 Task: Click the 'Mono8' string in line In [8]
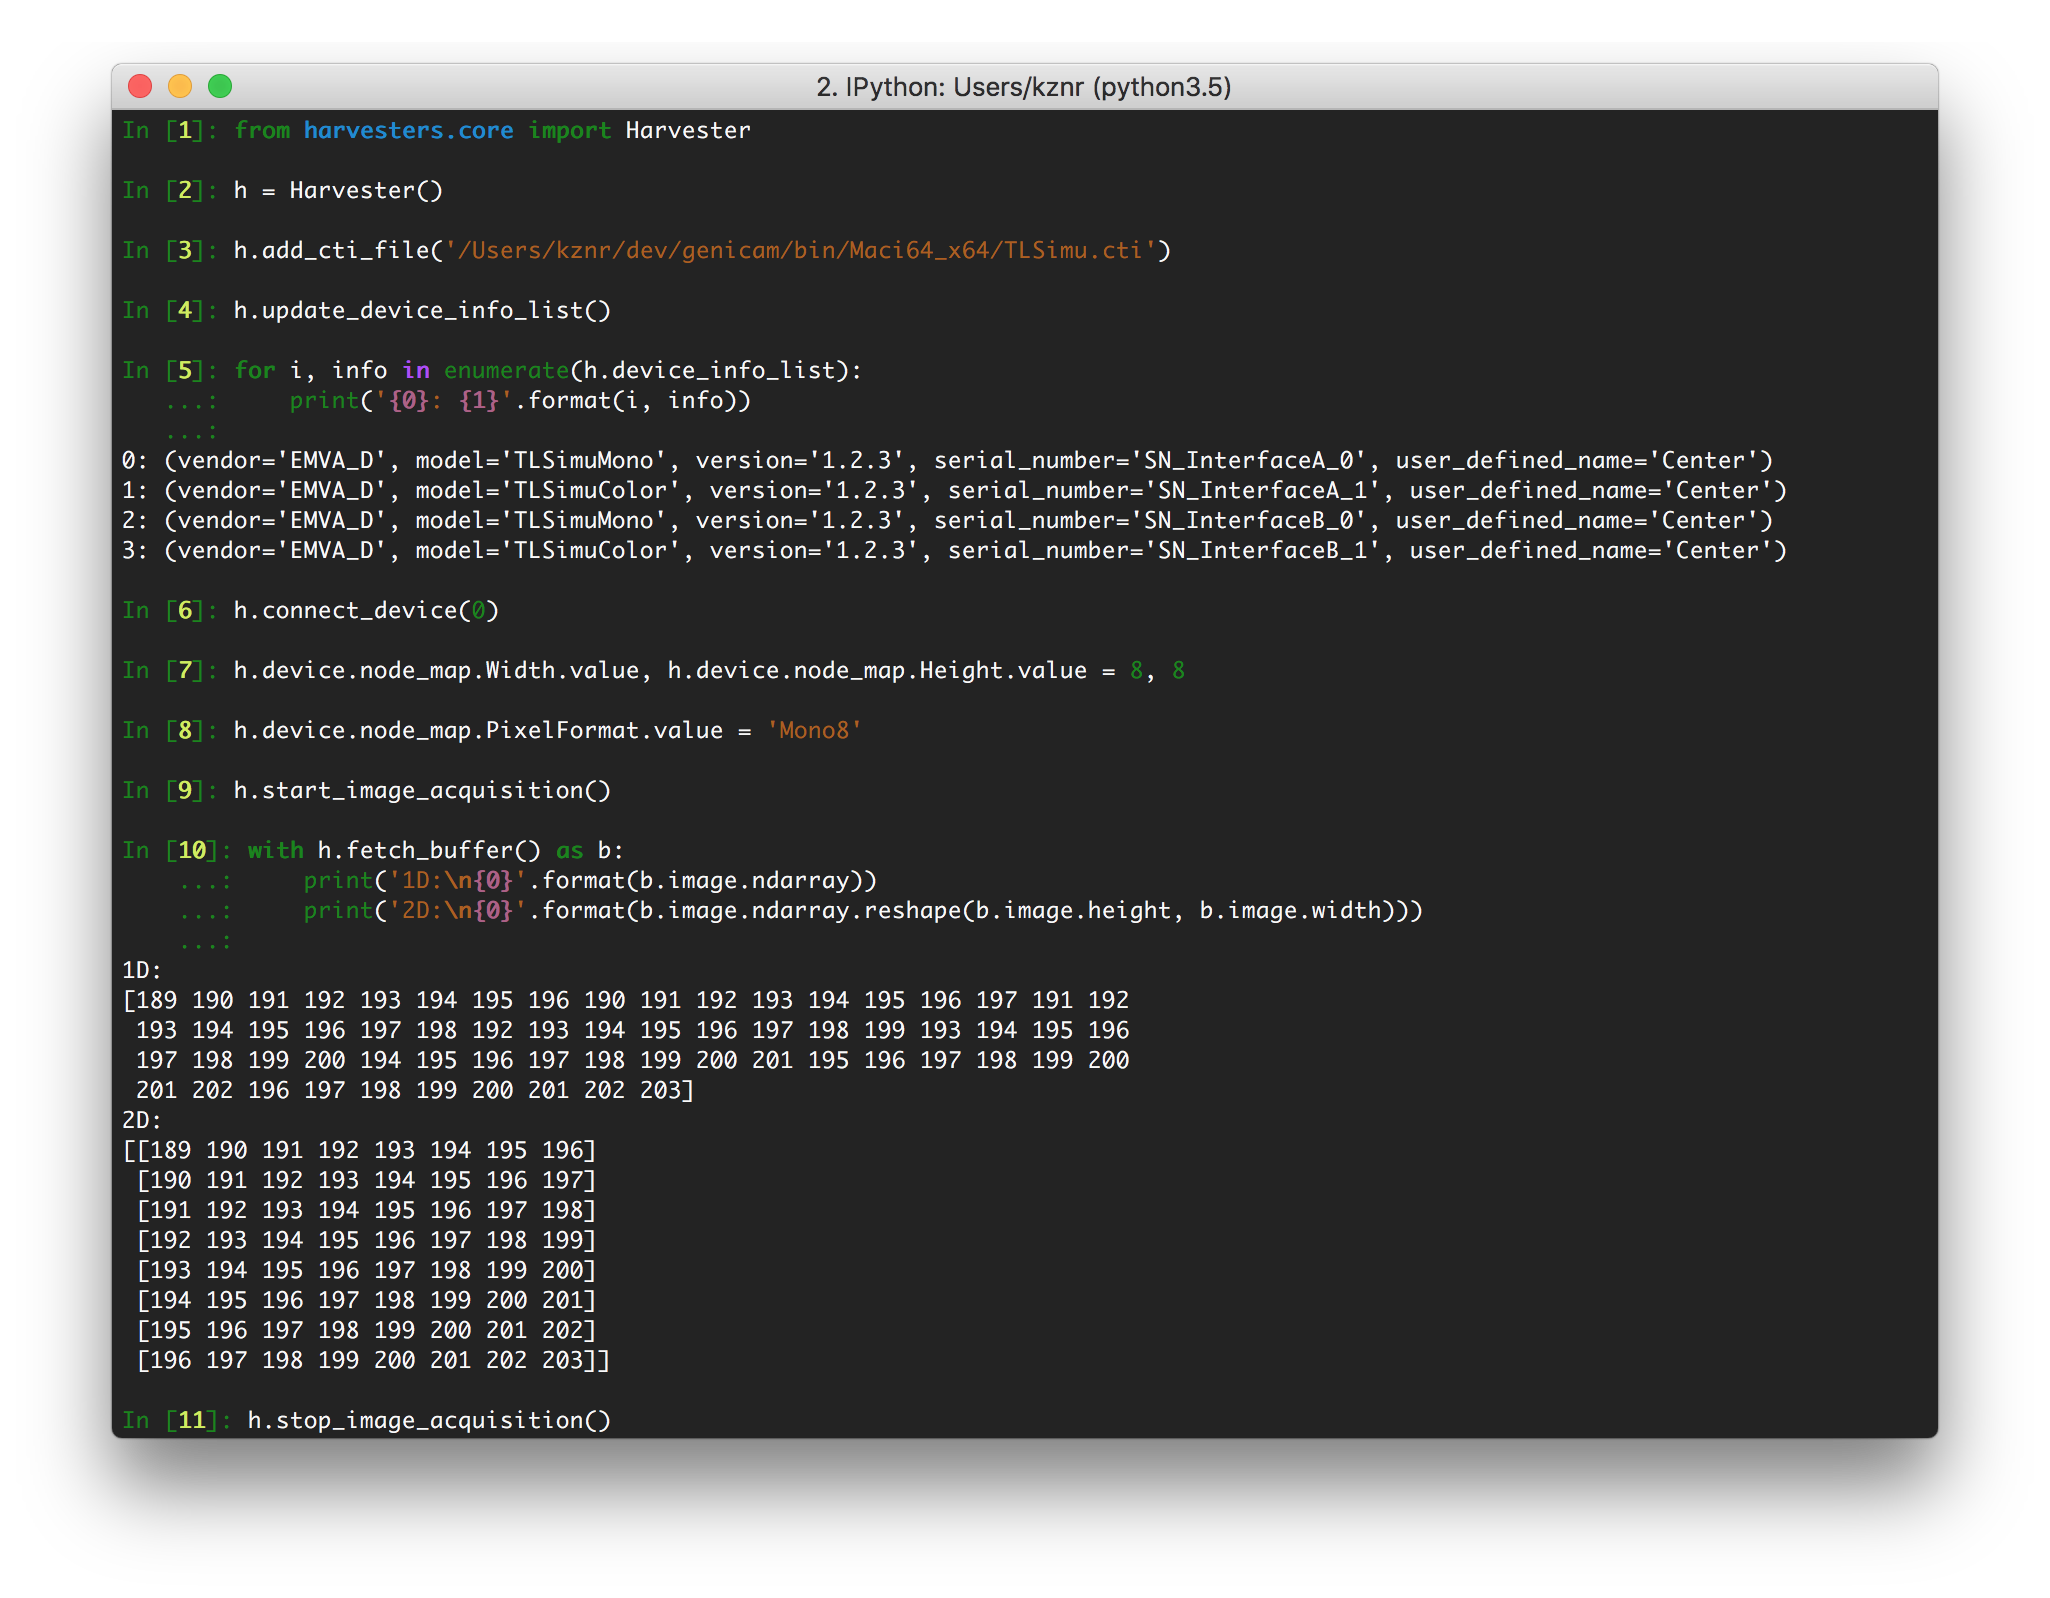(814, 730)
